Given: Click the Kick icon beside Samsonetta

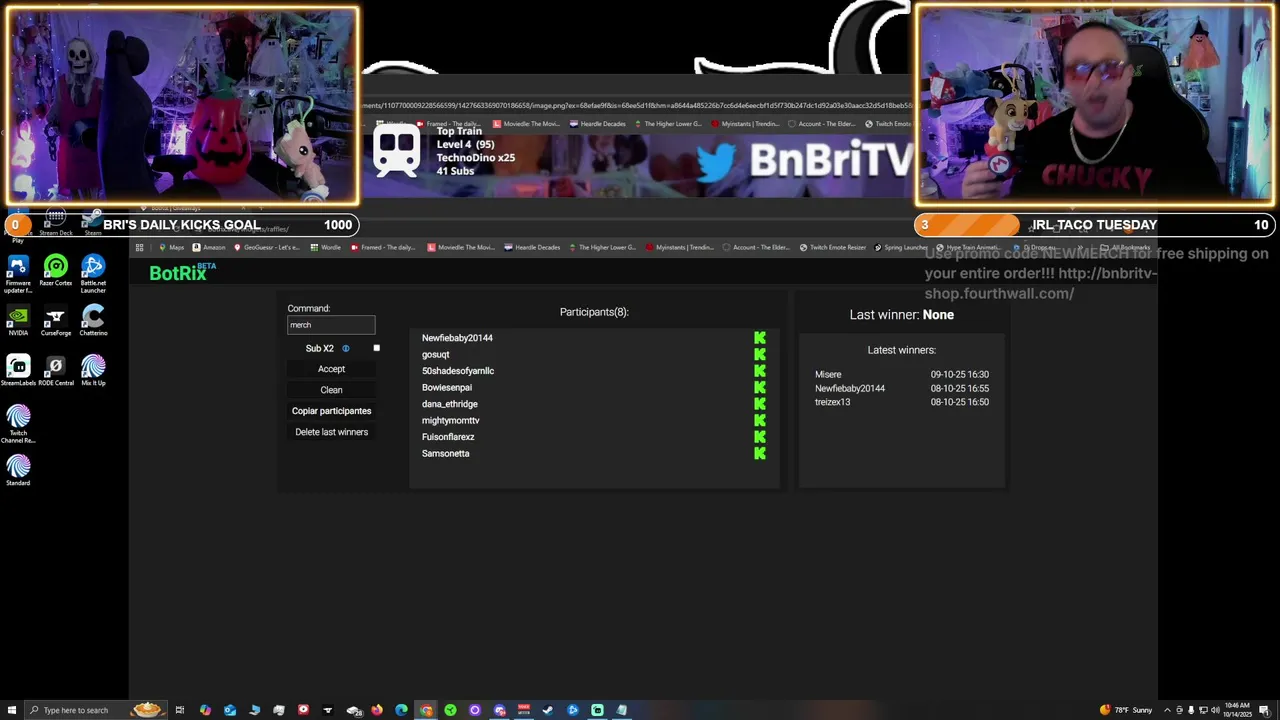Looking at the screenshot, I should [760, 453].
